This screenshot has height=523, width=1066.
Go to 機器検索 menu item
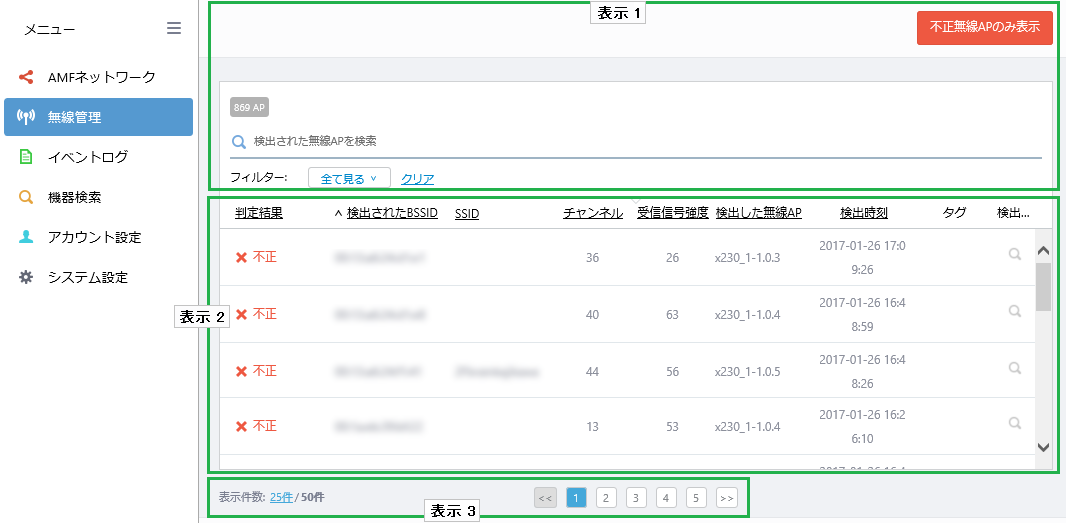point(99,197)
